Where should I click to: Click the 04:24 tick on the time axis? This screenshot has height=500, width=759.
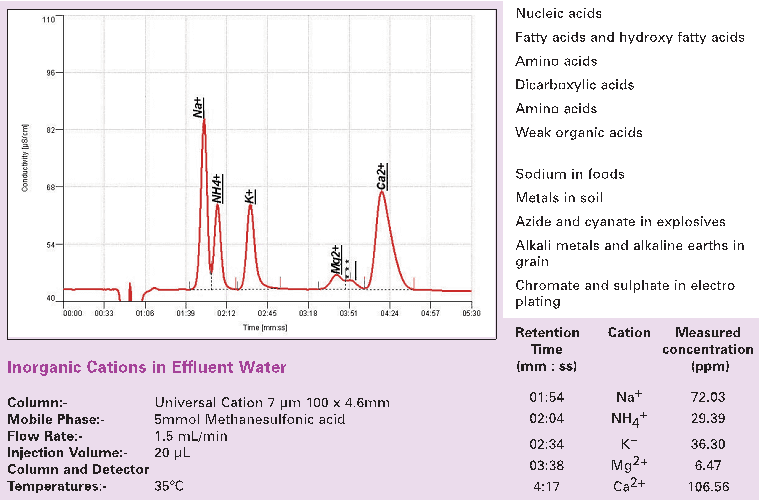(389, 313)
